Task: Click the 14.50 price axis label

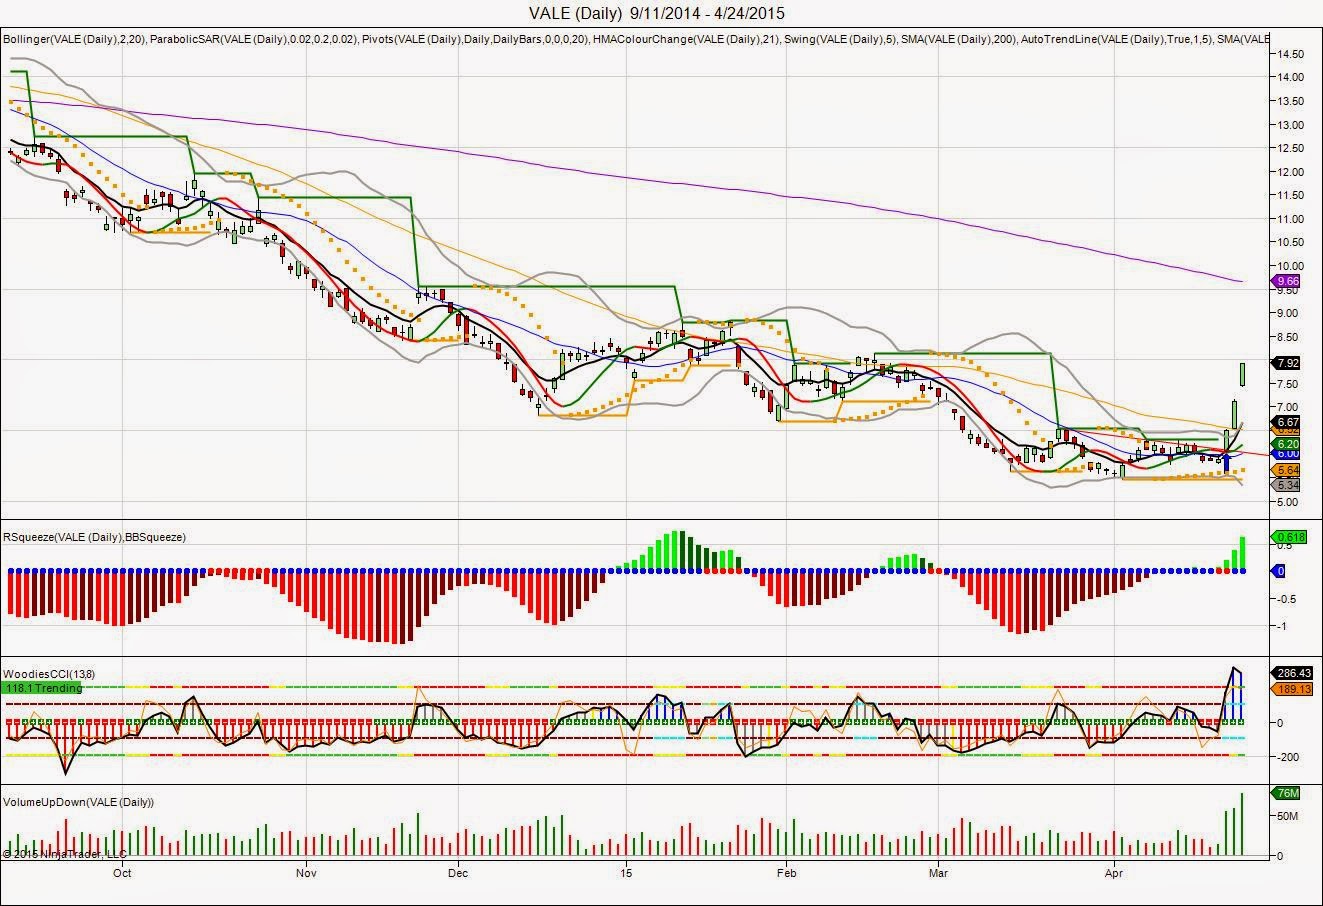Action: point(1289,54)
